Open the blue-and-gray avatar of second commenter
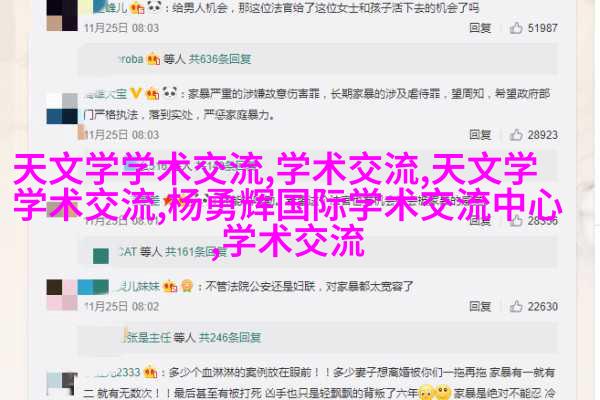Viewport: 600px width, 400px height. (62, 108)
